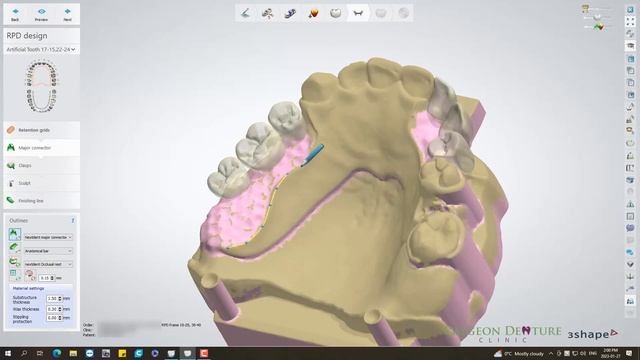
Task: Click the Wax thickness value field
Action: 54,309
